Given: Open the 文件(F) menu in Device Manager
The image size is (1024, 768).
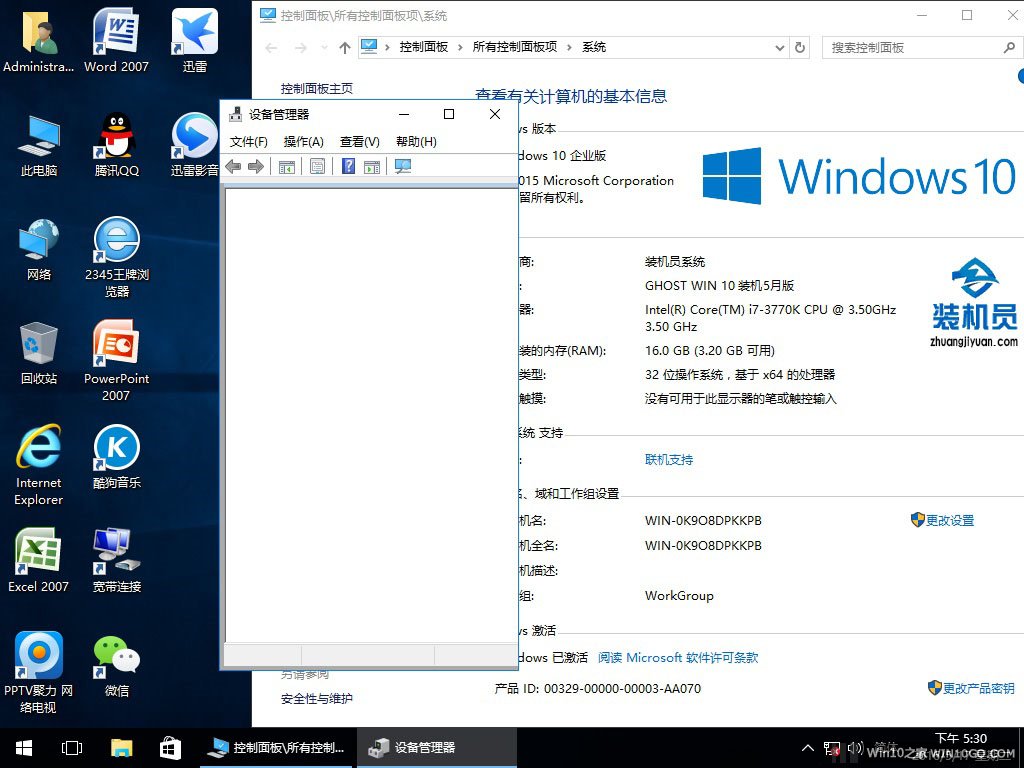Looking at the screenshot, I should [x=248, y=142].
